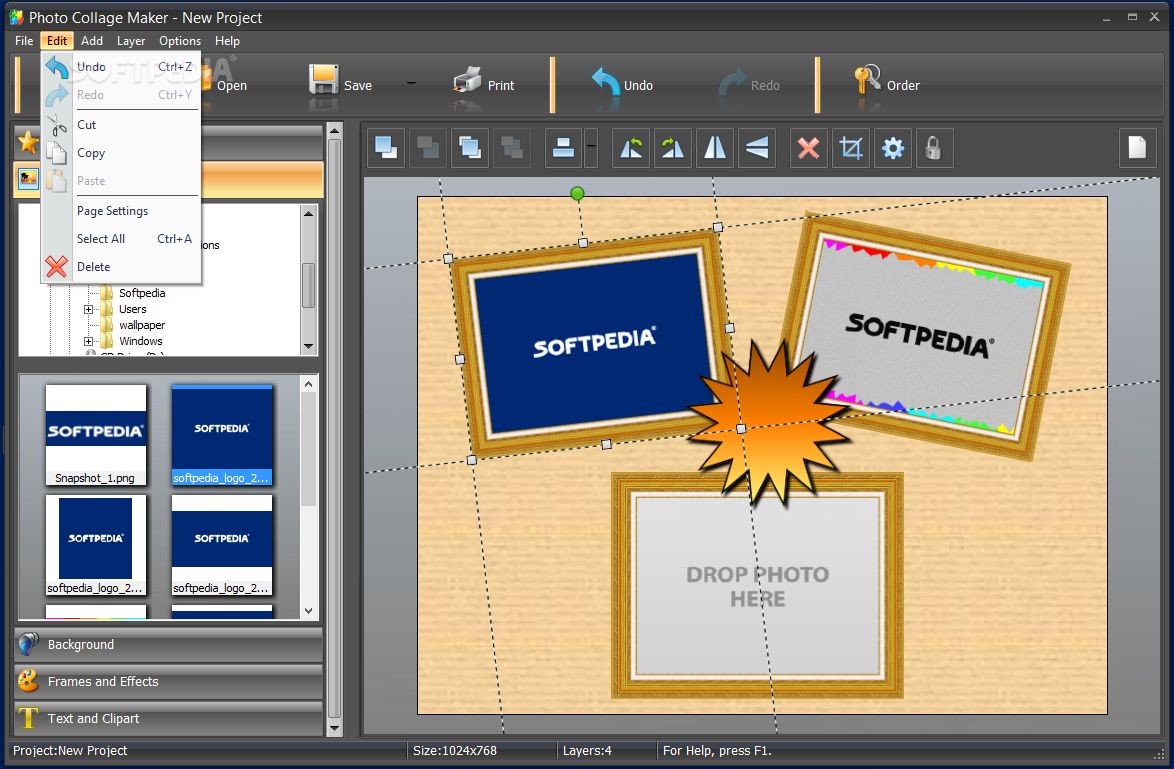Click the star favorites panel icon
This screenshot has height=769, width=1174.
(x=28, y=142)
